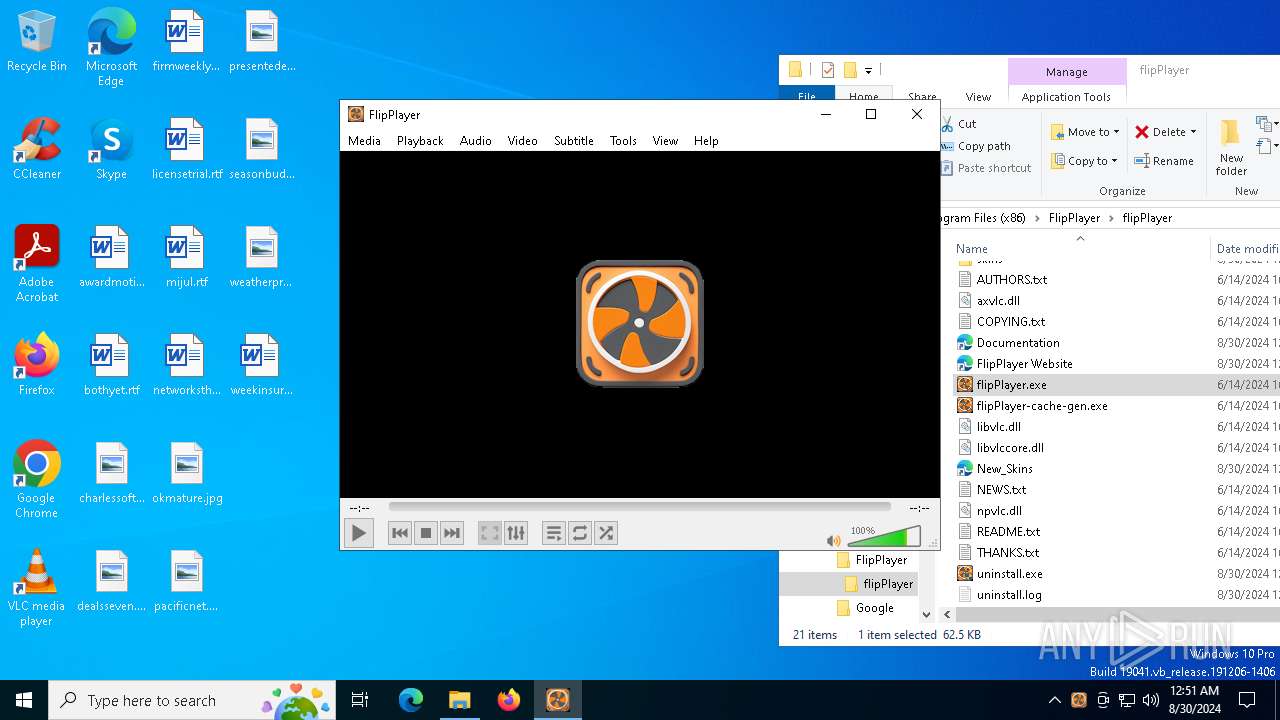Screen dimensions: 1280x720
Task: Click the taskbar search box
Action: click(192, 700)
